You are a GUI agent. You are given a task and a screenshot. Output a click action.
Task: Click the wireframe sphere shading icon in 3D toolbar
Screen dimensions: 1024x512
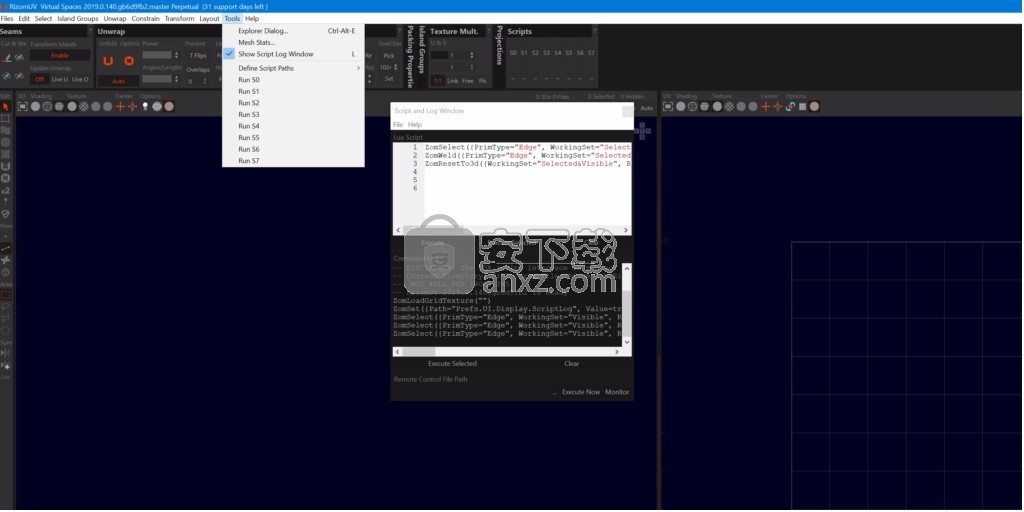coord(47,106)
